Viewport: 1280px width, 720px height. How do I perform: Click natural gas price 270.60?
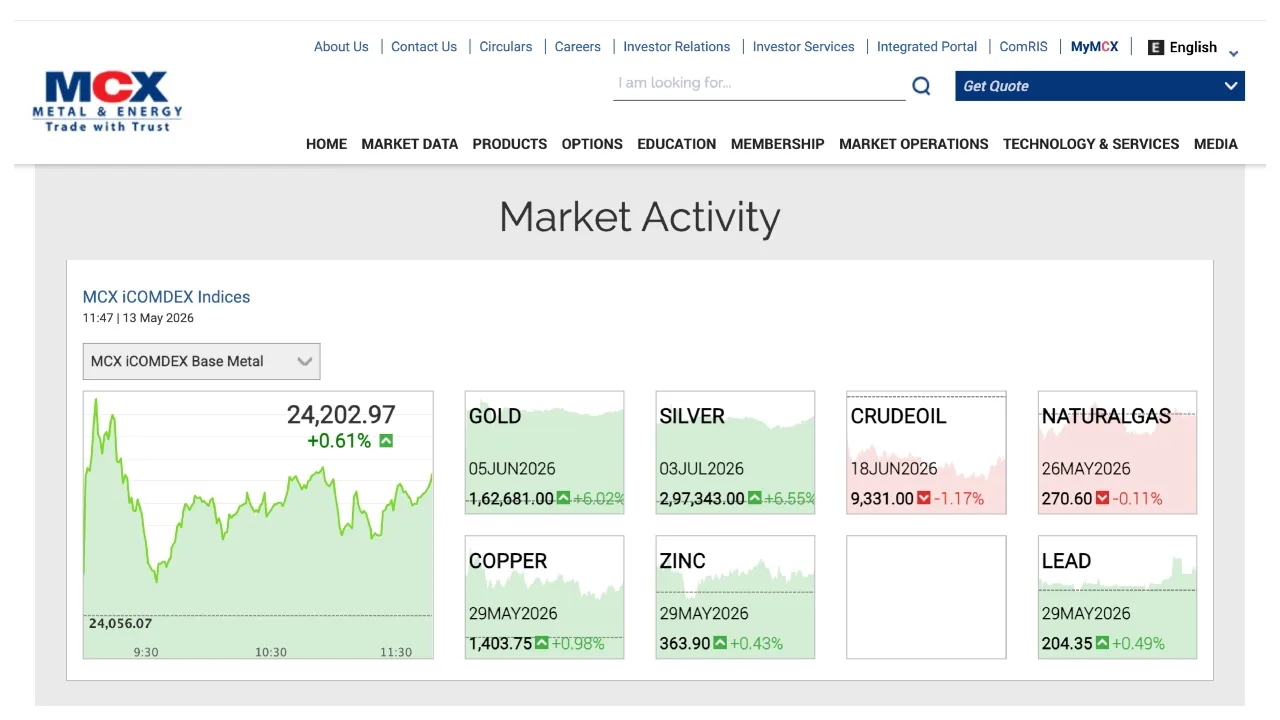pos(1067,498)
